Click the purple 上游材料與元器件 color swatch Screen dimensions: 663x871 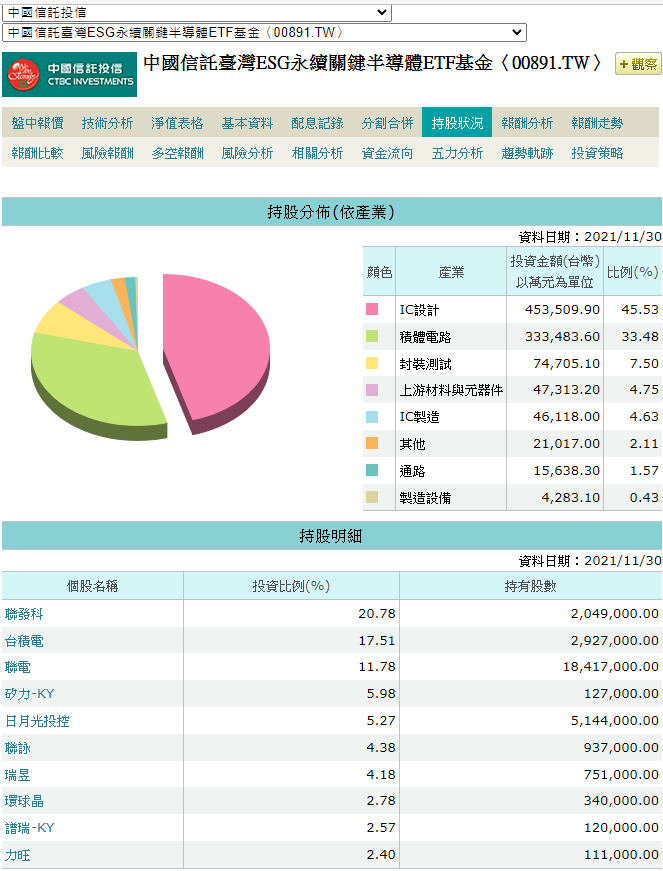tap(372, 390)
